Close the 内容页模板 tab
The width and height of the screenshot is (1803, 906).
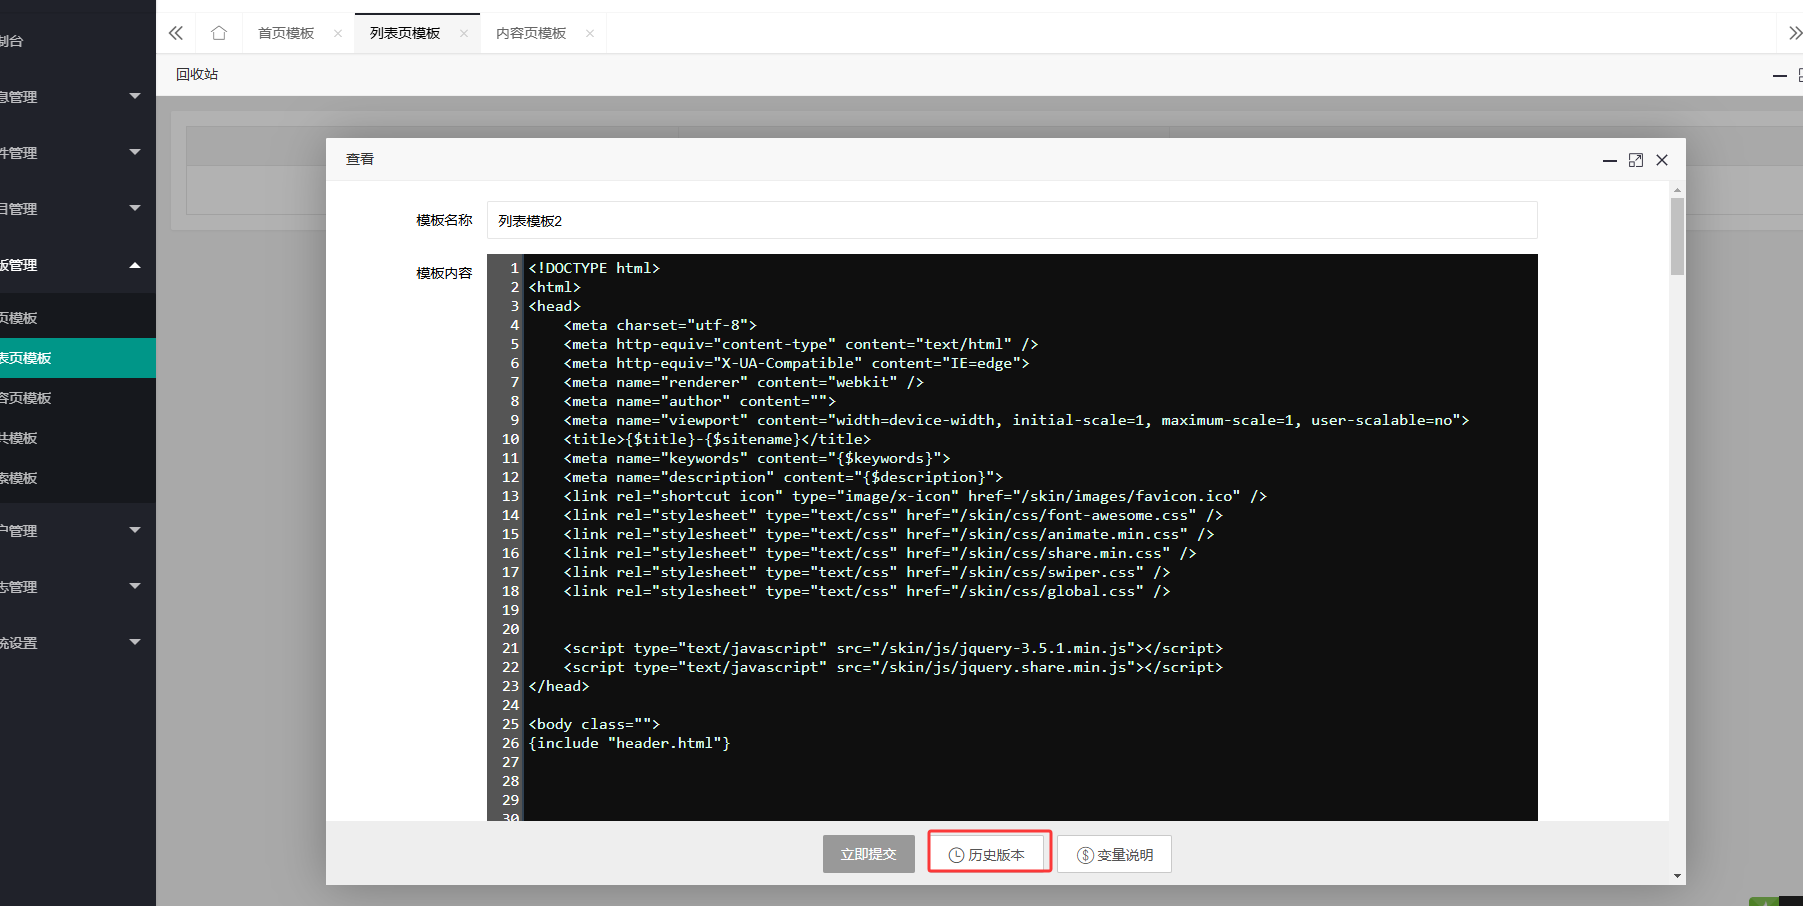[590, 33]
